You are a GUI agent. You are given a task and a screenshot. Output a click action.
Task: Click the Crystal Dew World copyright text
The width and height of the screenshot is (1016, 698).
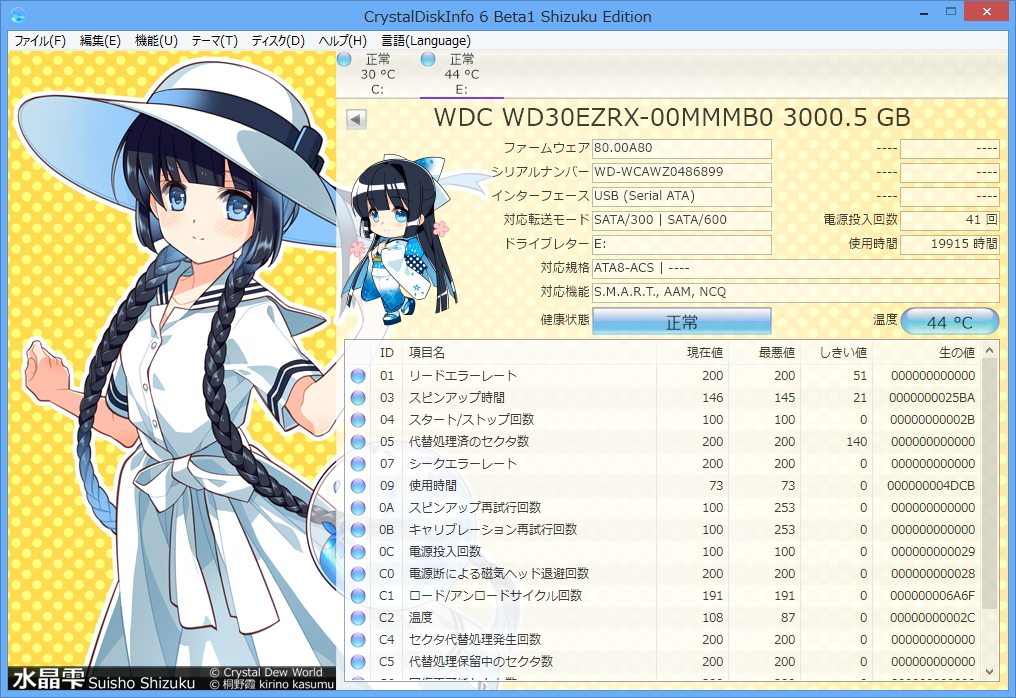266,672
